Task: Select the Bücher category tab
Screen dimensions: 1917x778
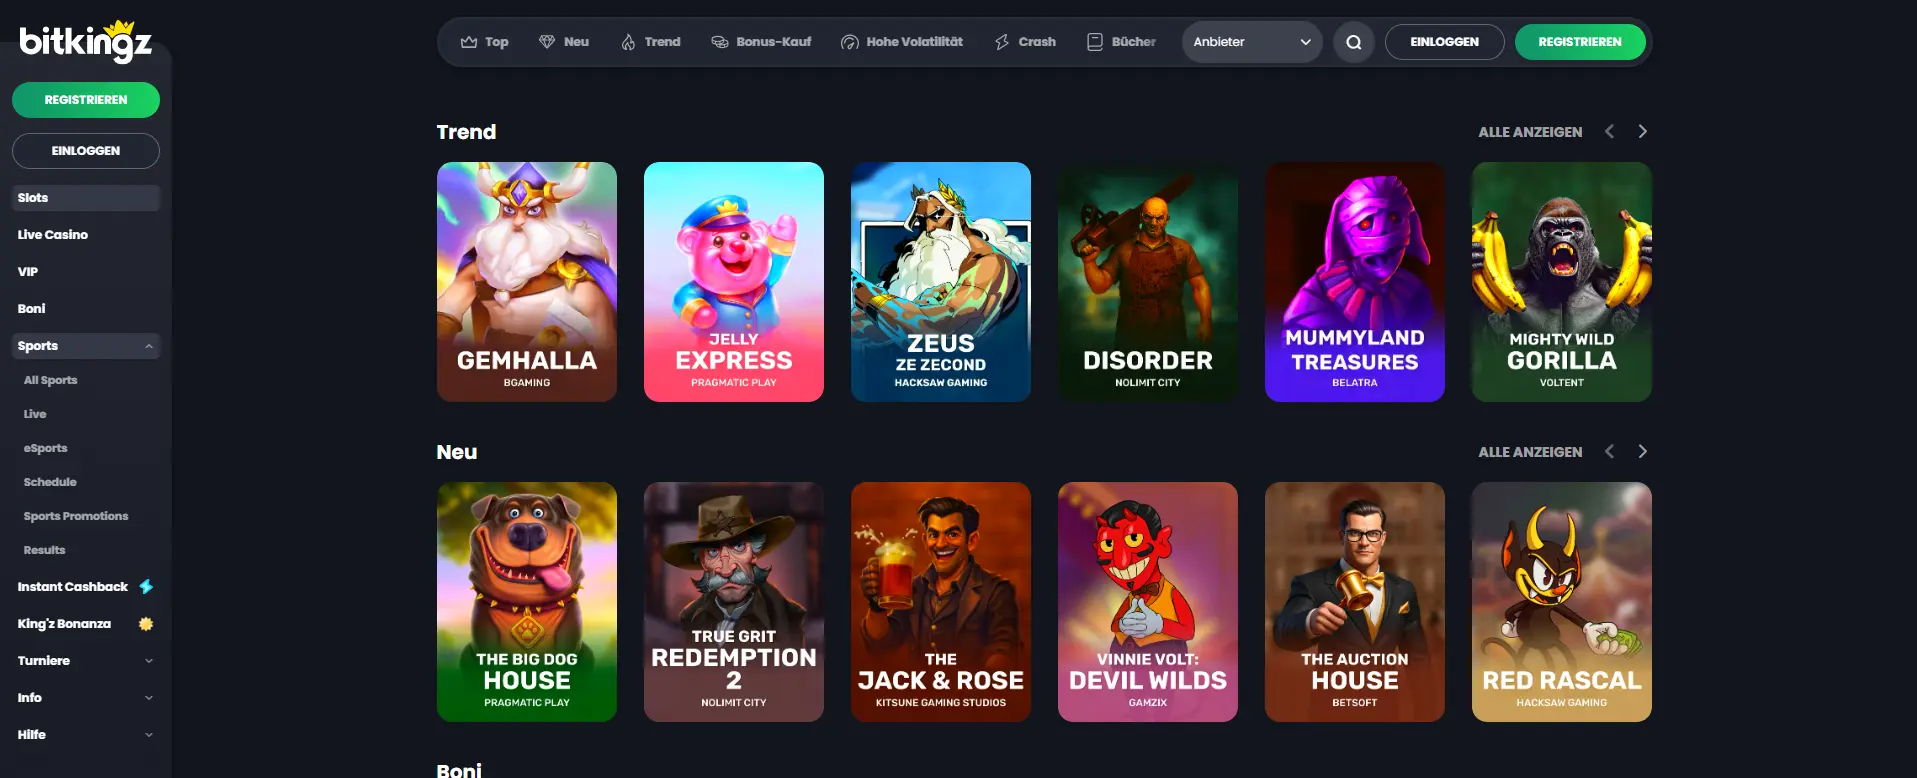Action: pyautogui.click(x=1121, y=42)
